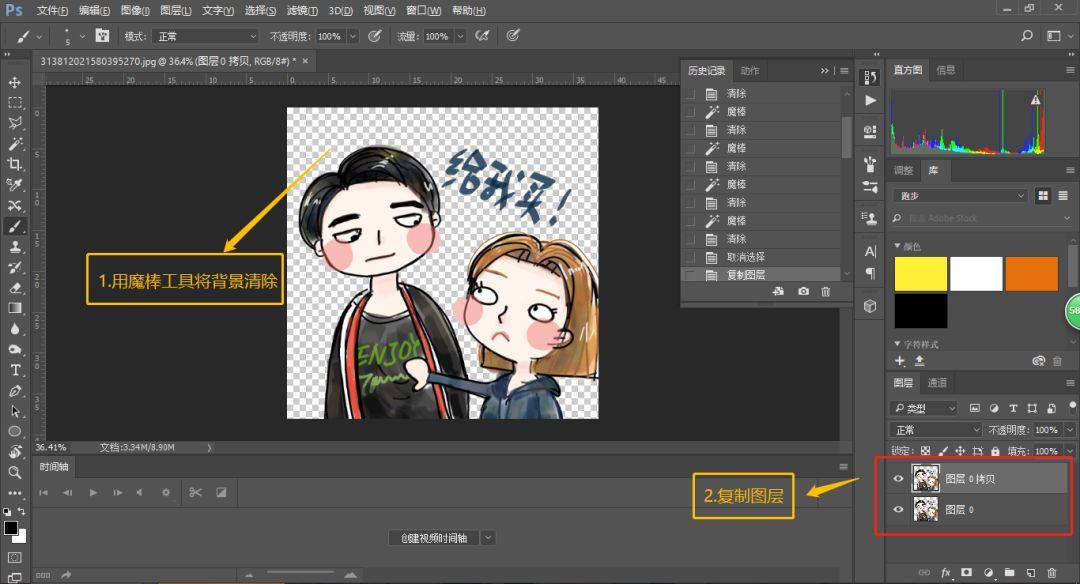Select the Zoom tool in the toolbox

(x=14, y=472)
